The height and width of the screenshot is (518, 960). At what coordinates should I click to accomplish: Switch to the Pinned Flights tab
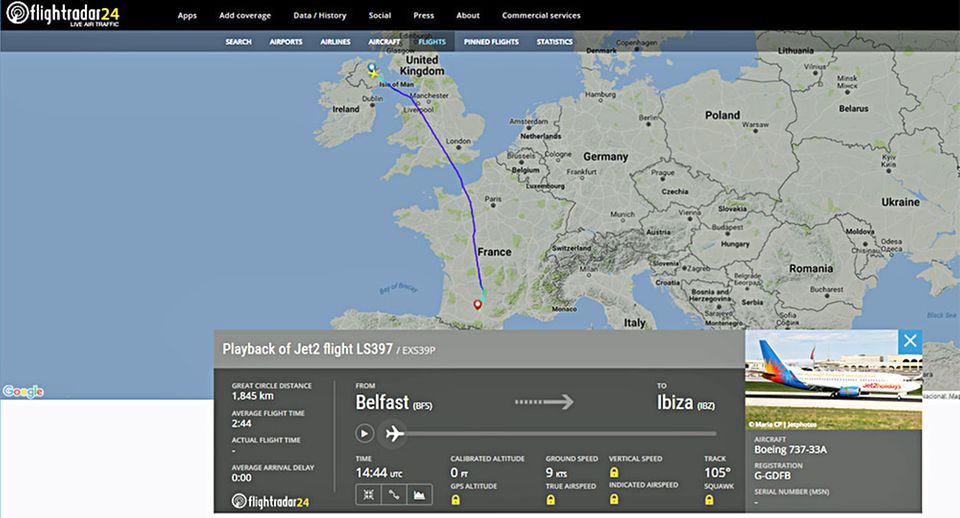click(x=491, y=42)
